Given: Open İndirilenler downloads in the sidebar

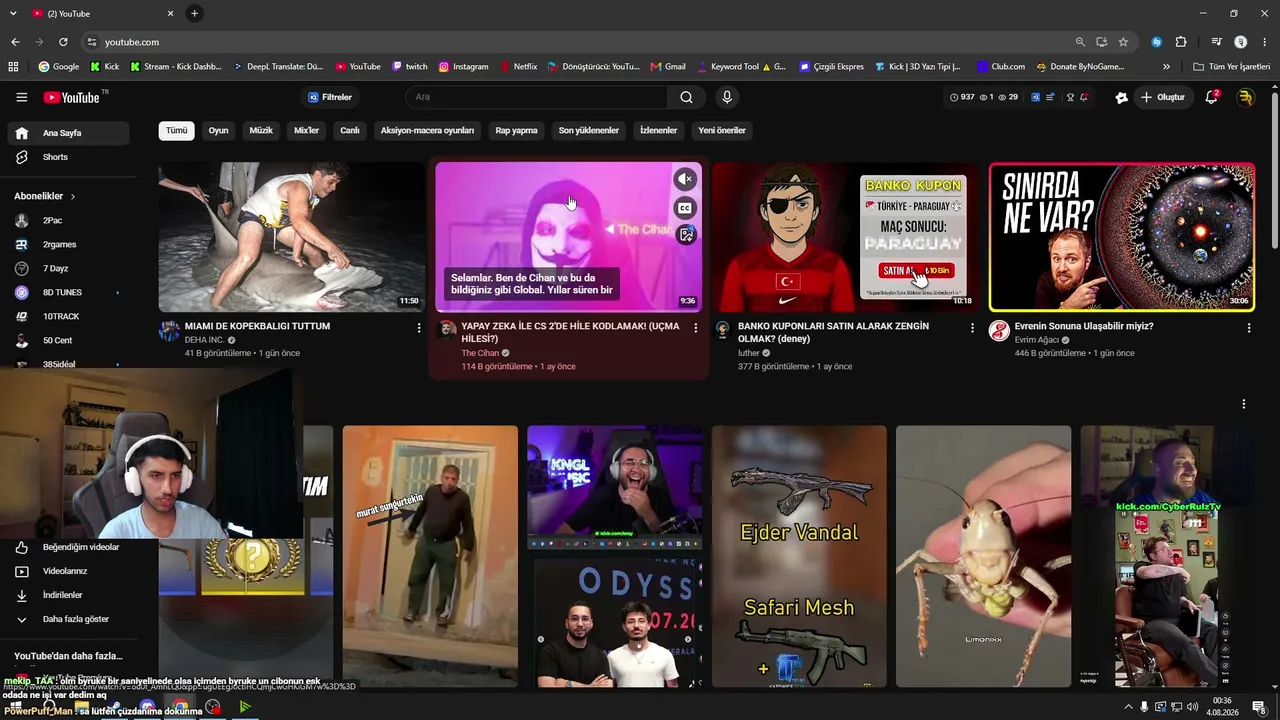Looking at the screenshot, I should [x=68, y=595].
